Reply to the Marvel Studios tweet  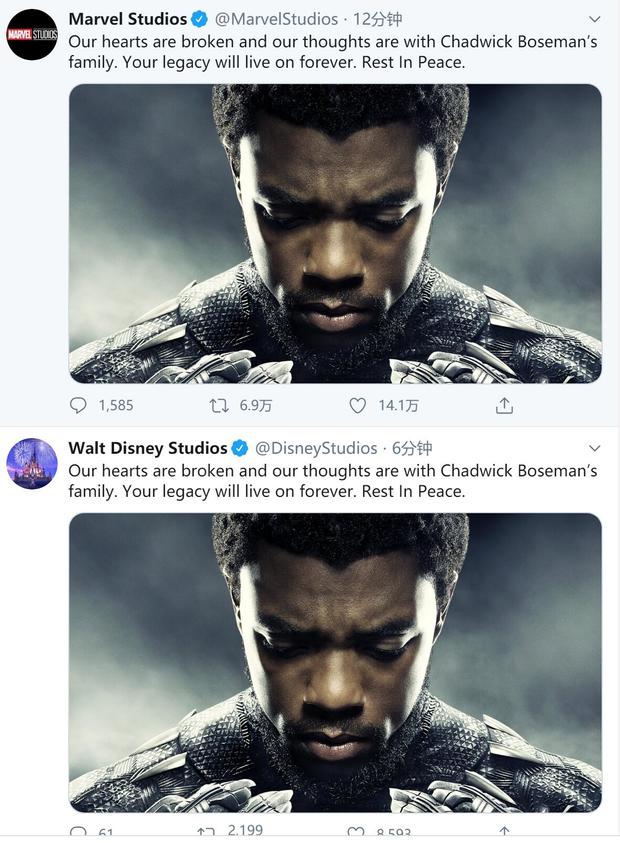[78, 405]
